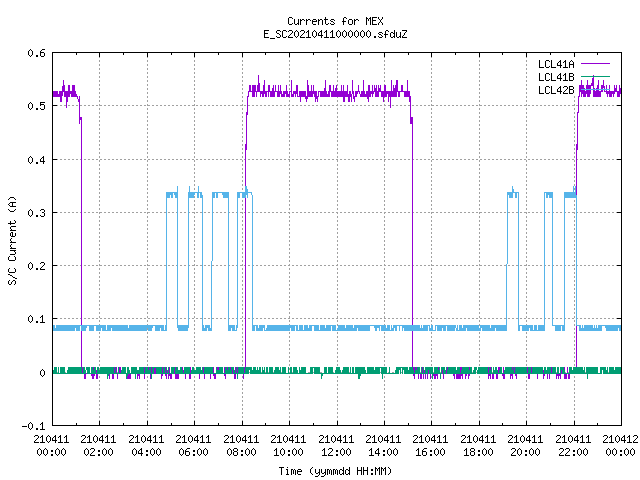Click the x-axis label "Time (yymmdd HH:MM)"
The height and width of the screenshot is (480, 640).
pyautogui.click(x=335, y=471)
